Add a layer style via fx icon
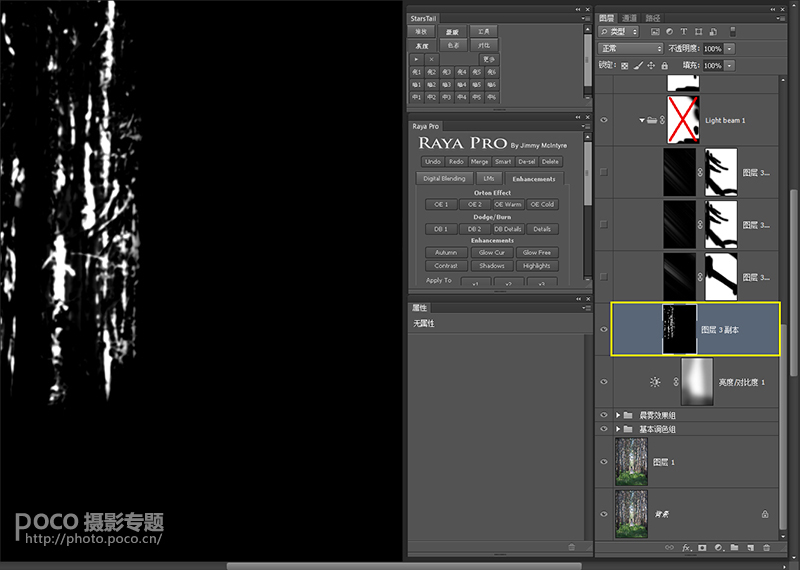 pos(687,548)
